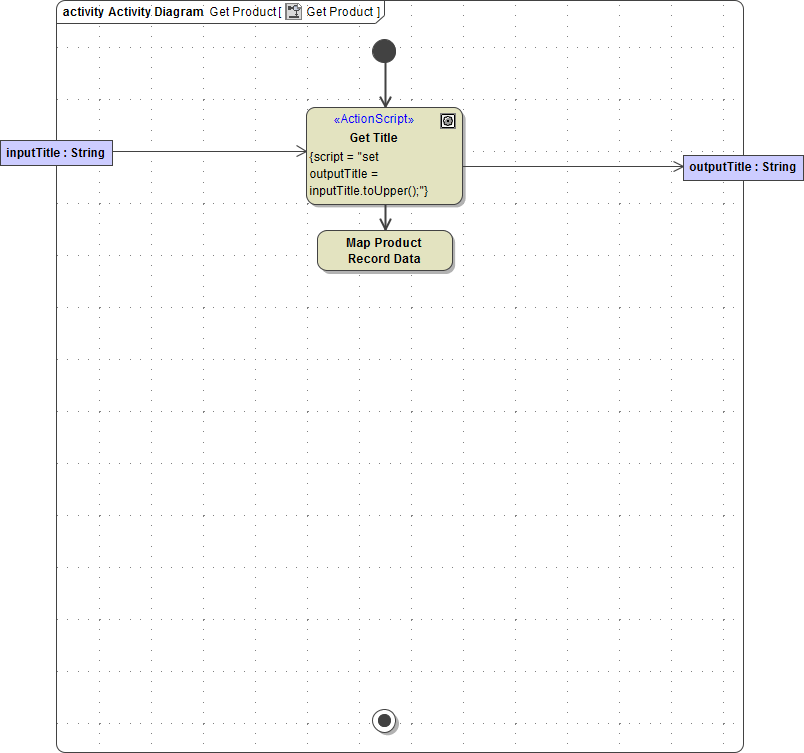
Task: Select the Map Product Record Data action
Action: point(384,250)
